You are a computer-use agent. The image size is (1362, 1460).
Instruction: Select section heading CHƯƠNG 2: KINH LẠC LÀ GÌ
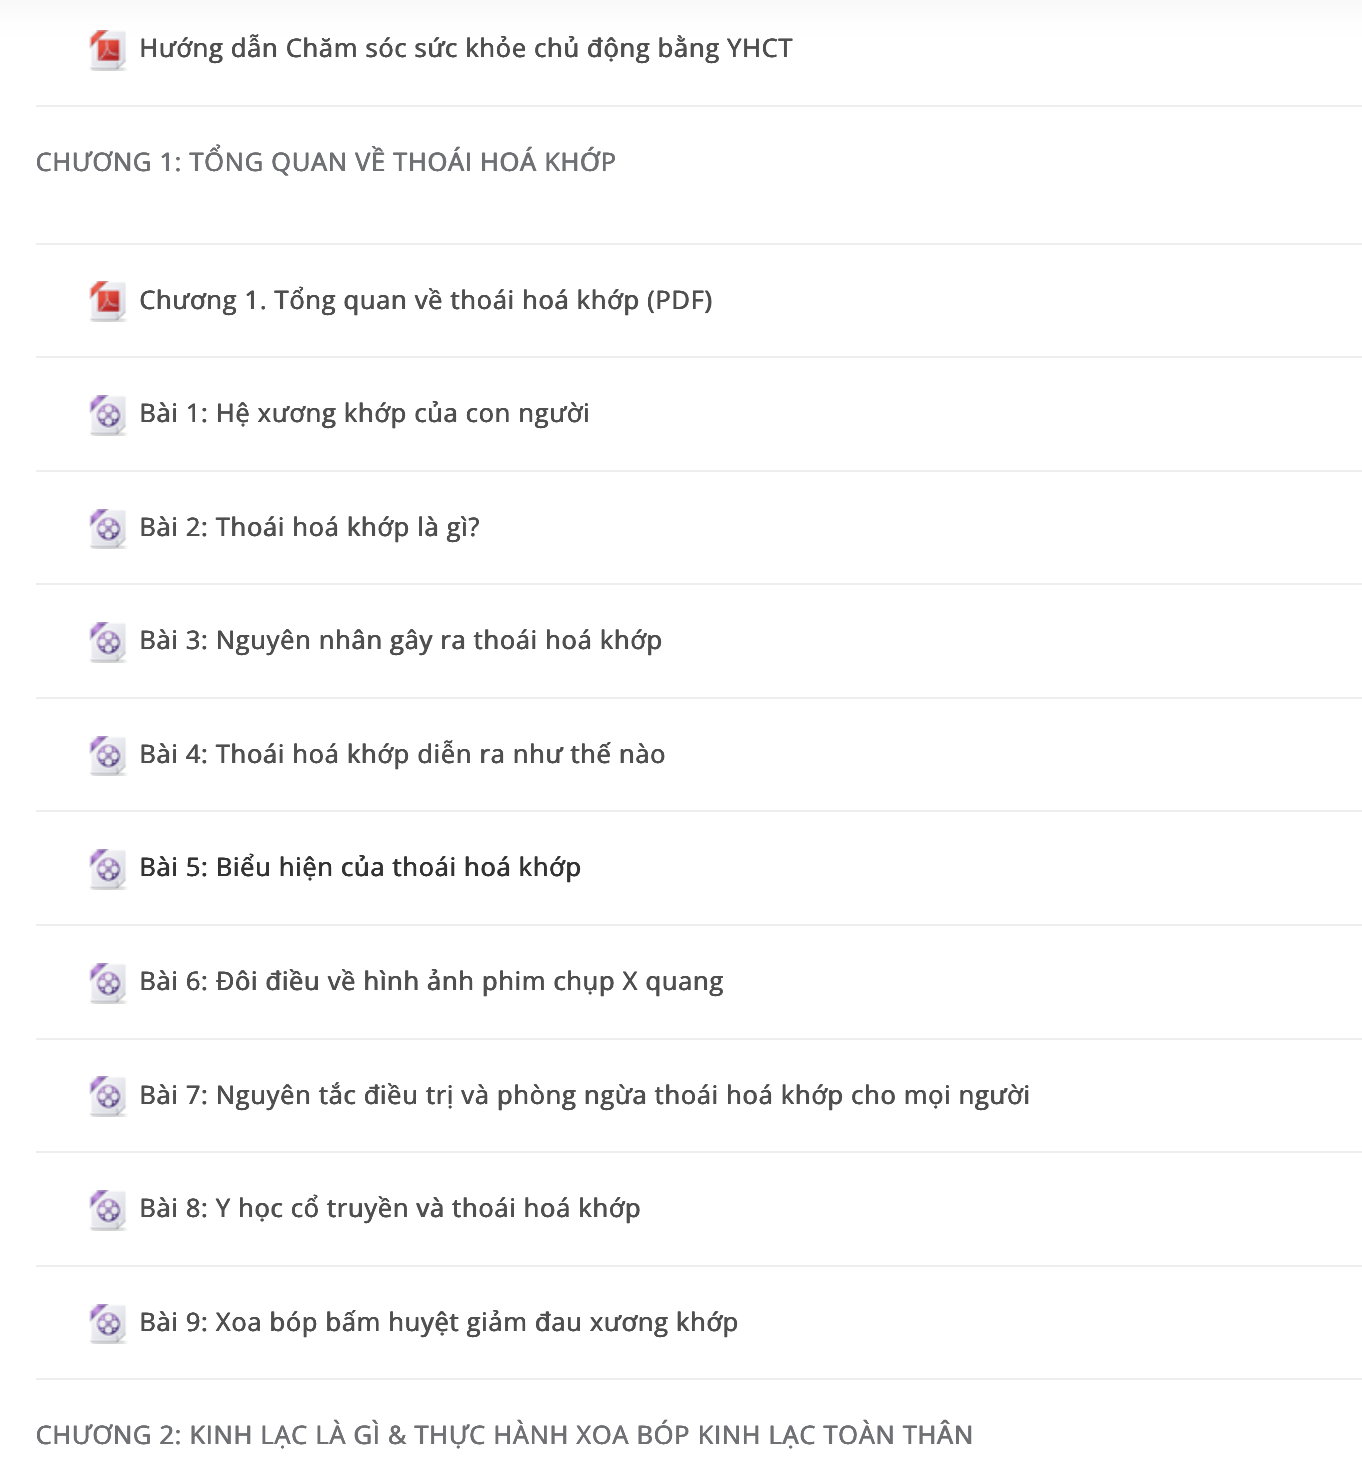pyautogui.click(x=504, y=1435)
